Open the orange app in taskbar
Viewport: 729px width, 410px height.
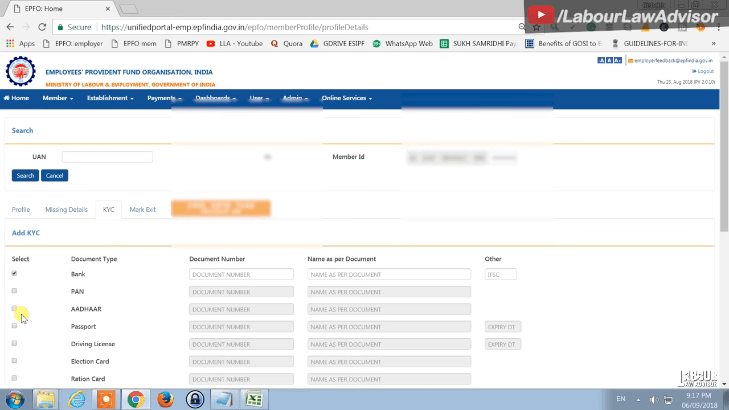click(106, 399)
